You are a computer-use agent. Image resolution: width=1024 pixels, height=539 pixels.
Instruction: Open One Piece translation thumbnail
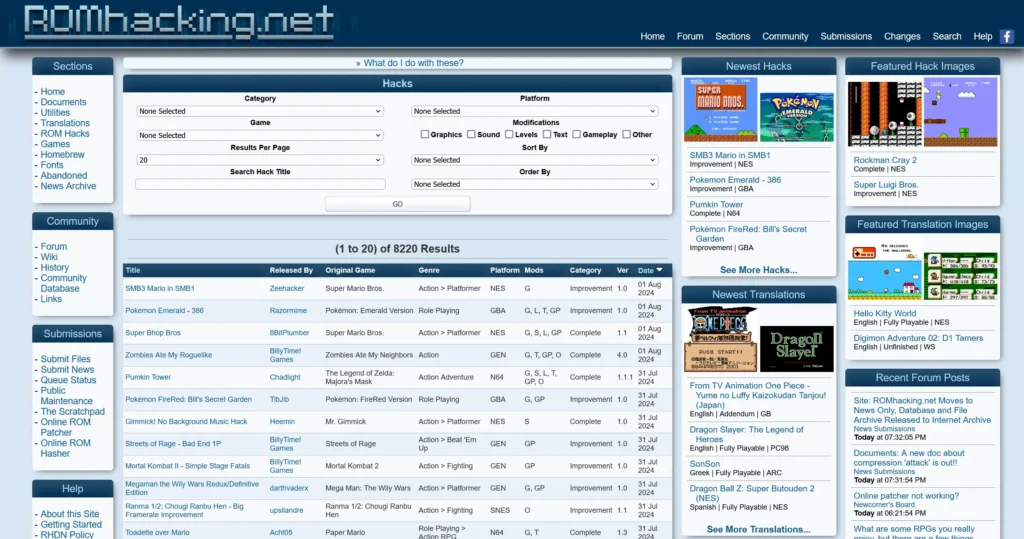tap(720, 339)
